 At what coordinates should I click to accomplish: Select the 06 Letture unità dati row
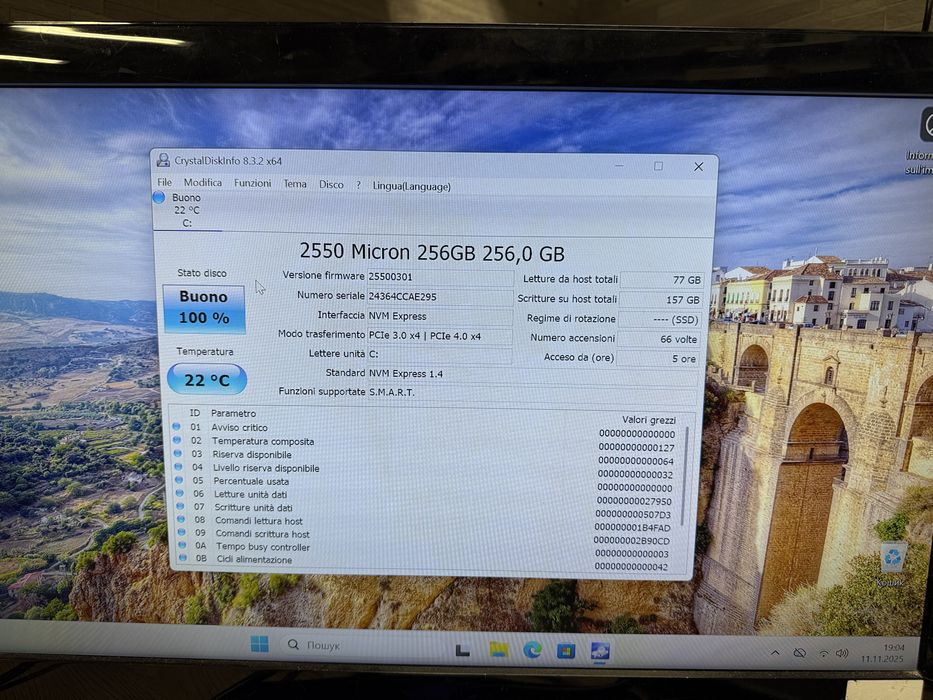(x=425, y=496)
